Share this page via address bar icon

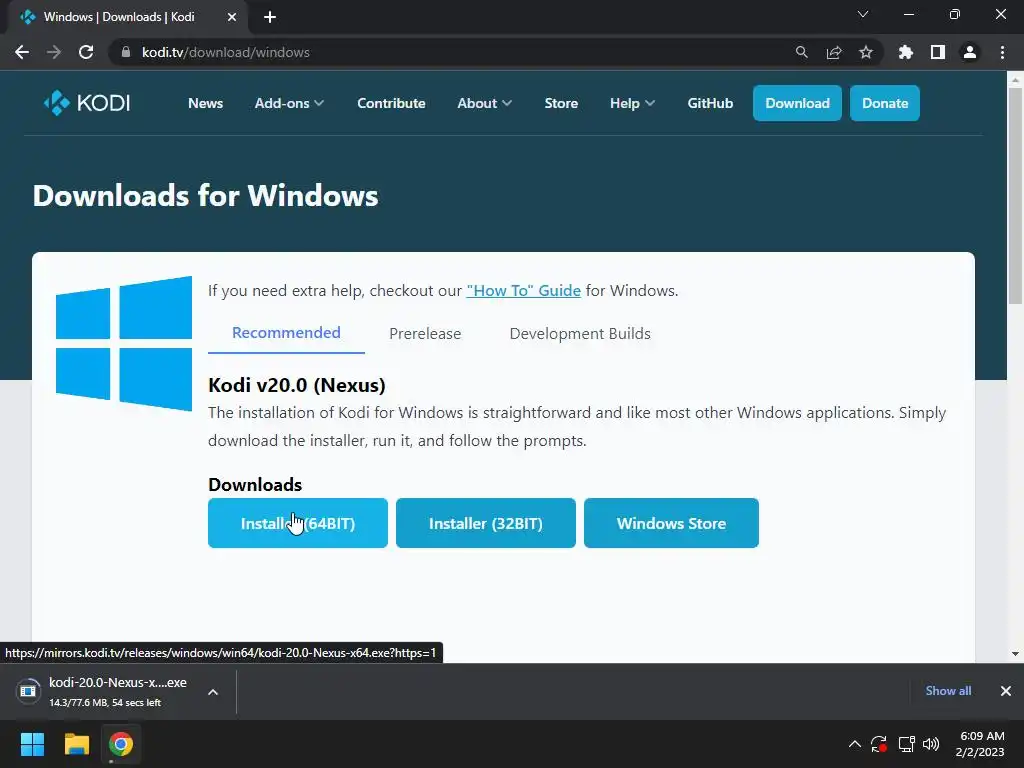[834, 52]
